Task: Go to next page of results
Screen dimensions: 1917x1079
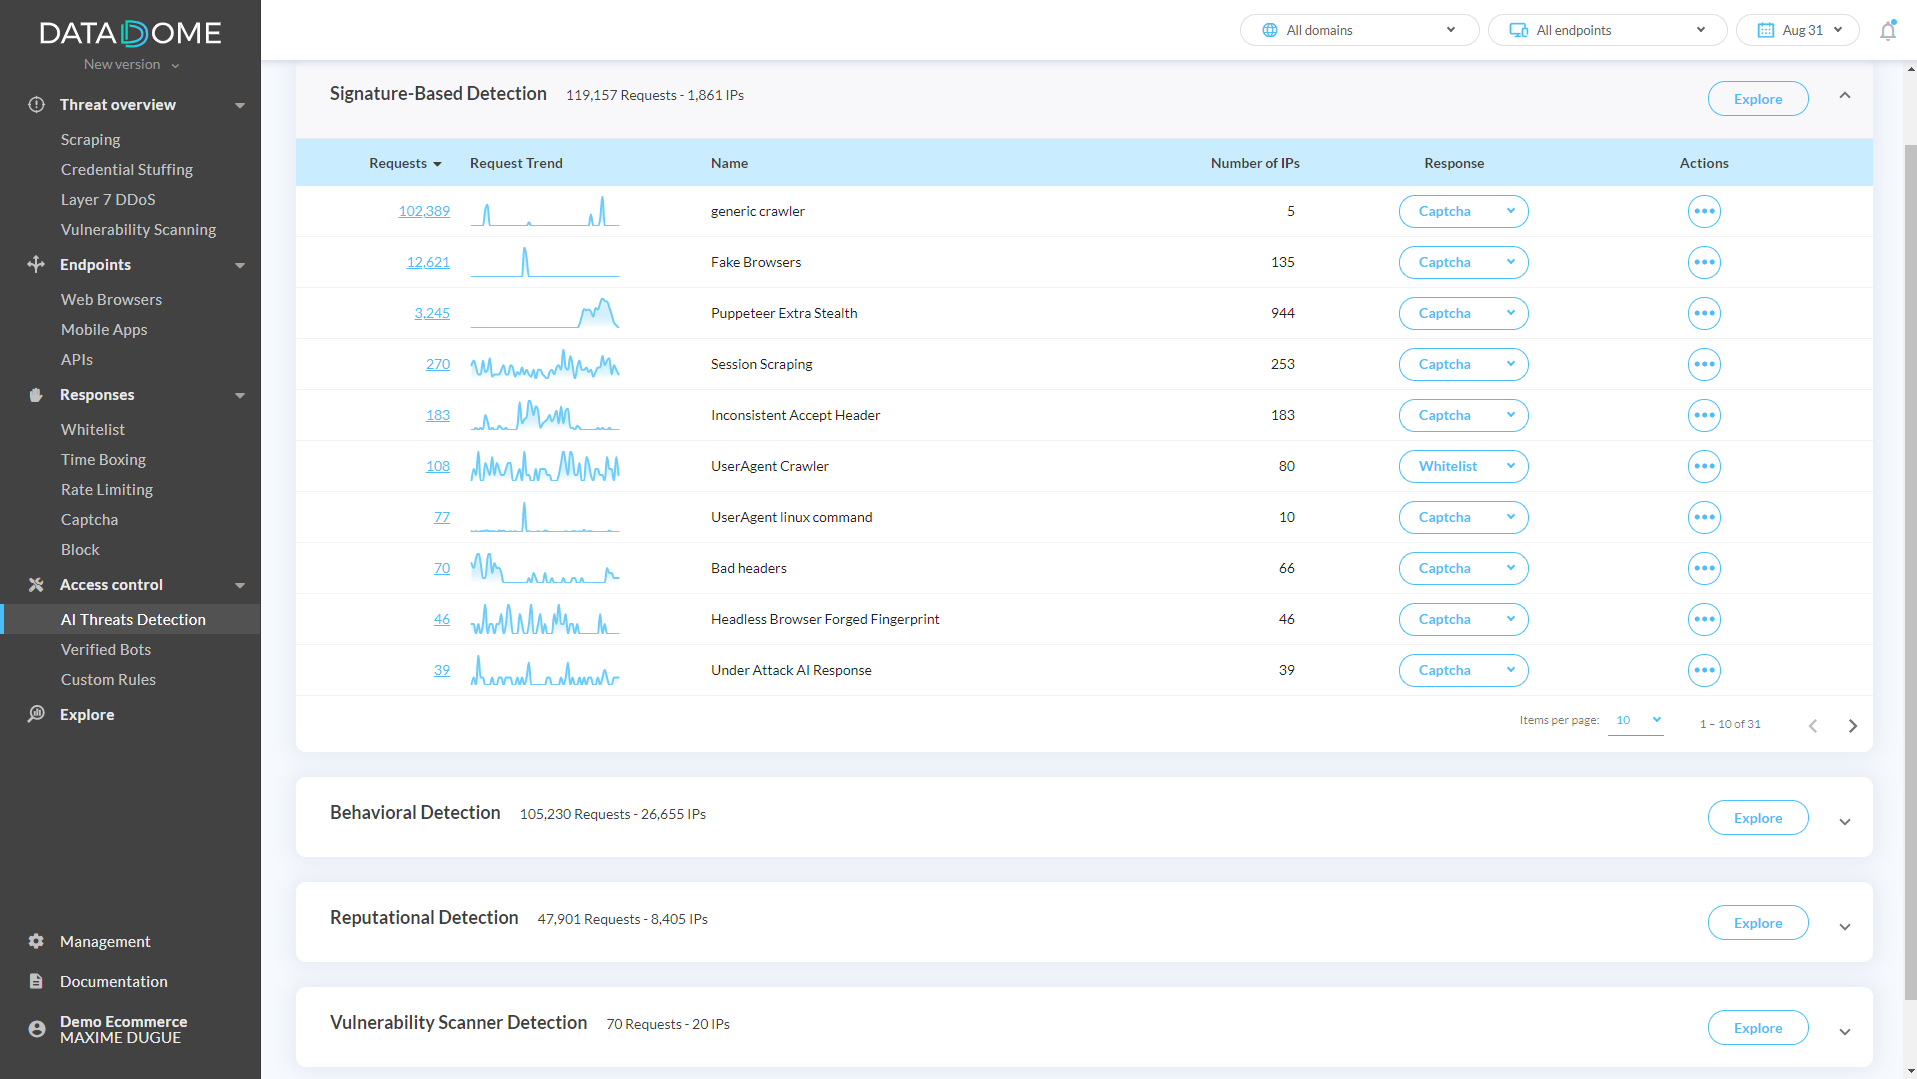Action: pos(1852,725)
